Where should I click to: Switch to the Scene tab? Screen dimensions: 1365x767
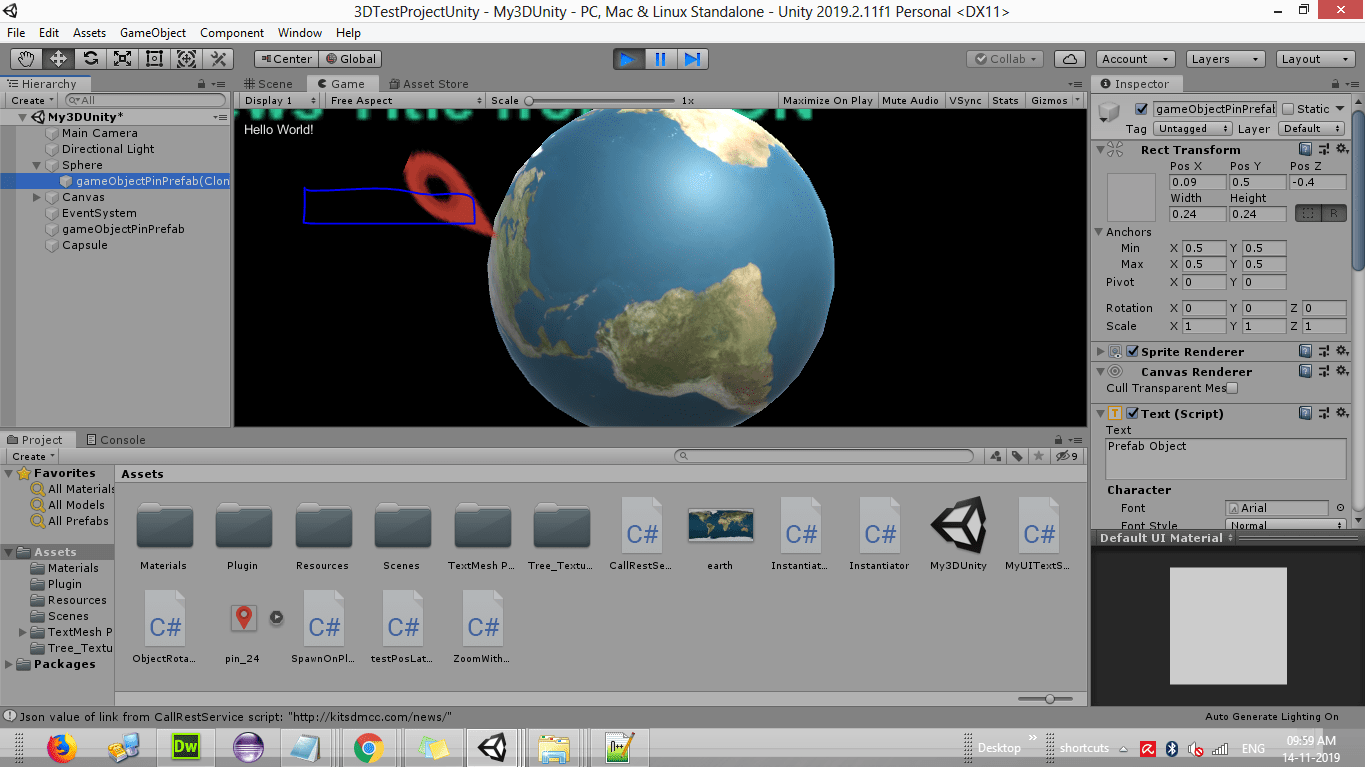268,84
